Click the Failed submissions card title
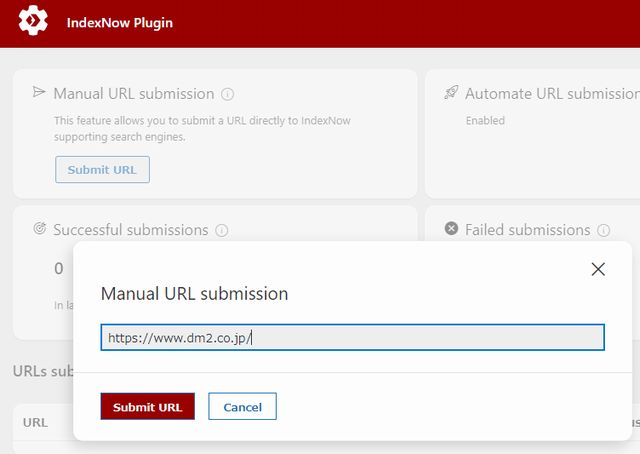The image size is (640, 454). click(x=527, y=230)
